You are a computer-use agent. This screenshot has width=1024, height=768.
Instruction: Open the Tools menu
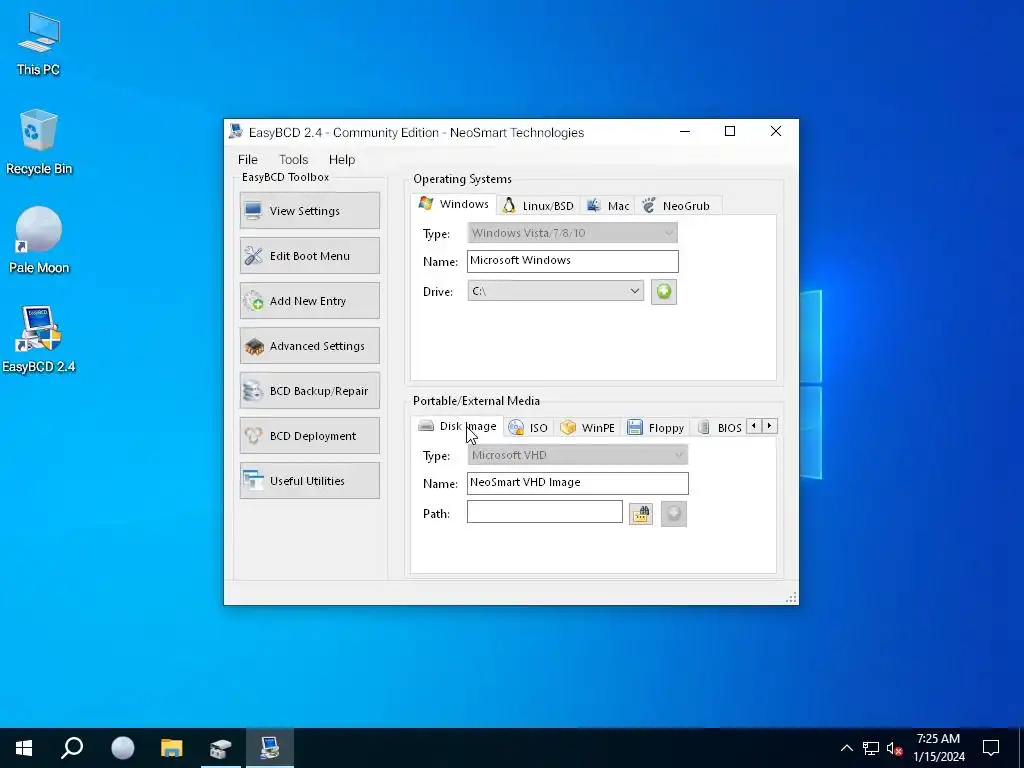(x=293, y=159)
